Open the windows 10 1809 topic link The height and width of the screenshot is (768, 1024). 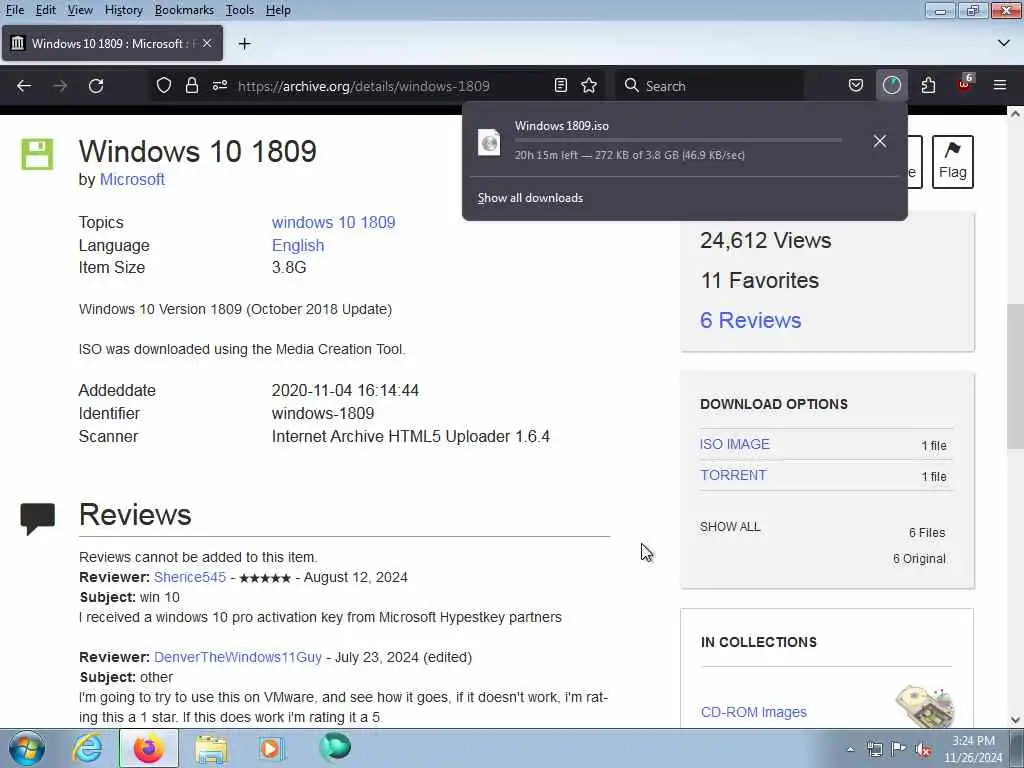point(333,222)
